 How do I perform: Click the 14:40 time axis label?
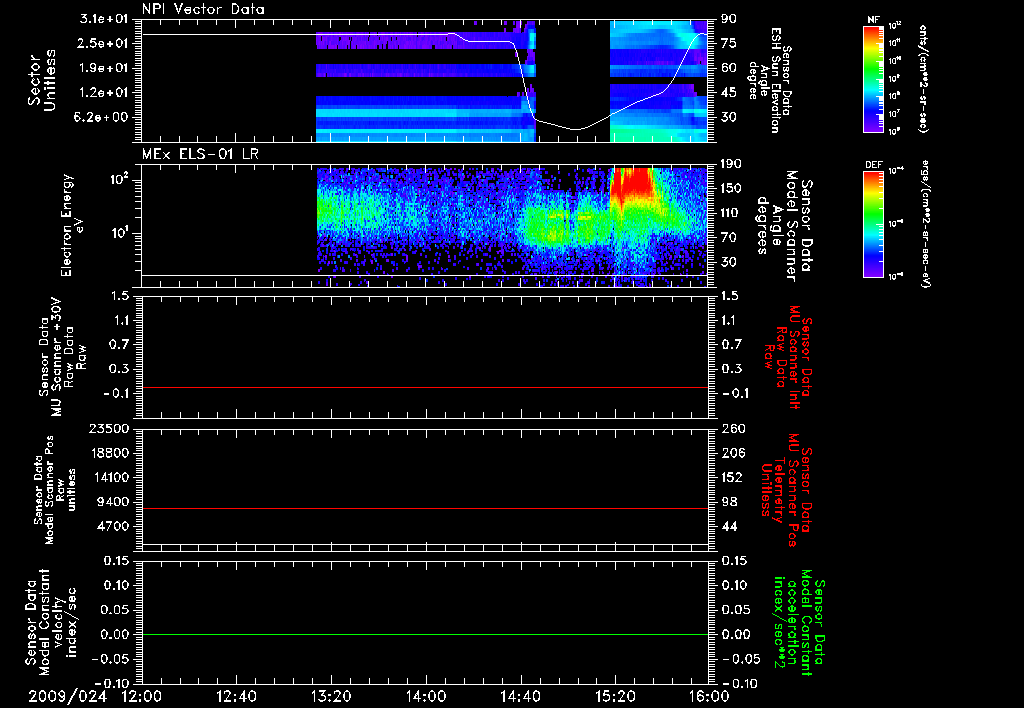point(520,696)
